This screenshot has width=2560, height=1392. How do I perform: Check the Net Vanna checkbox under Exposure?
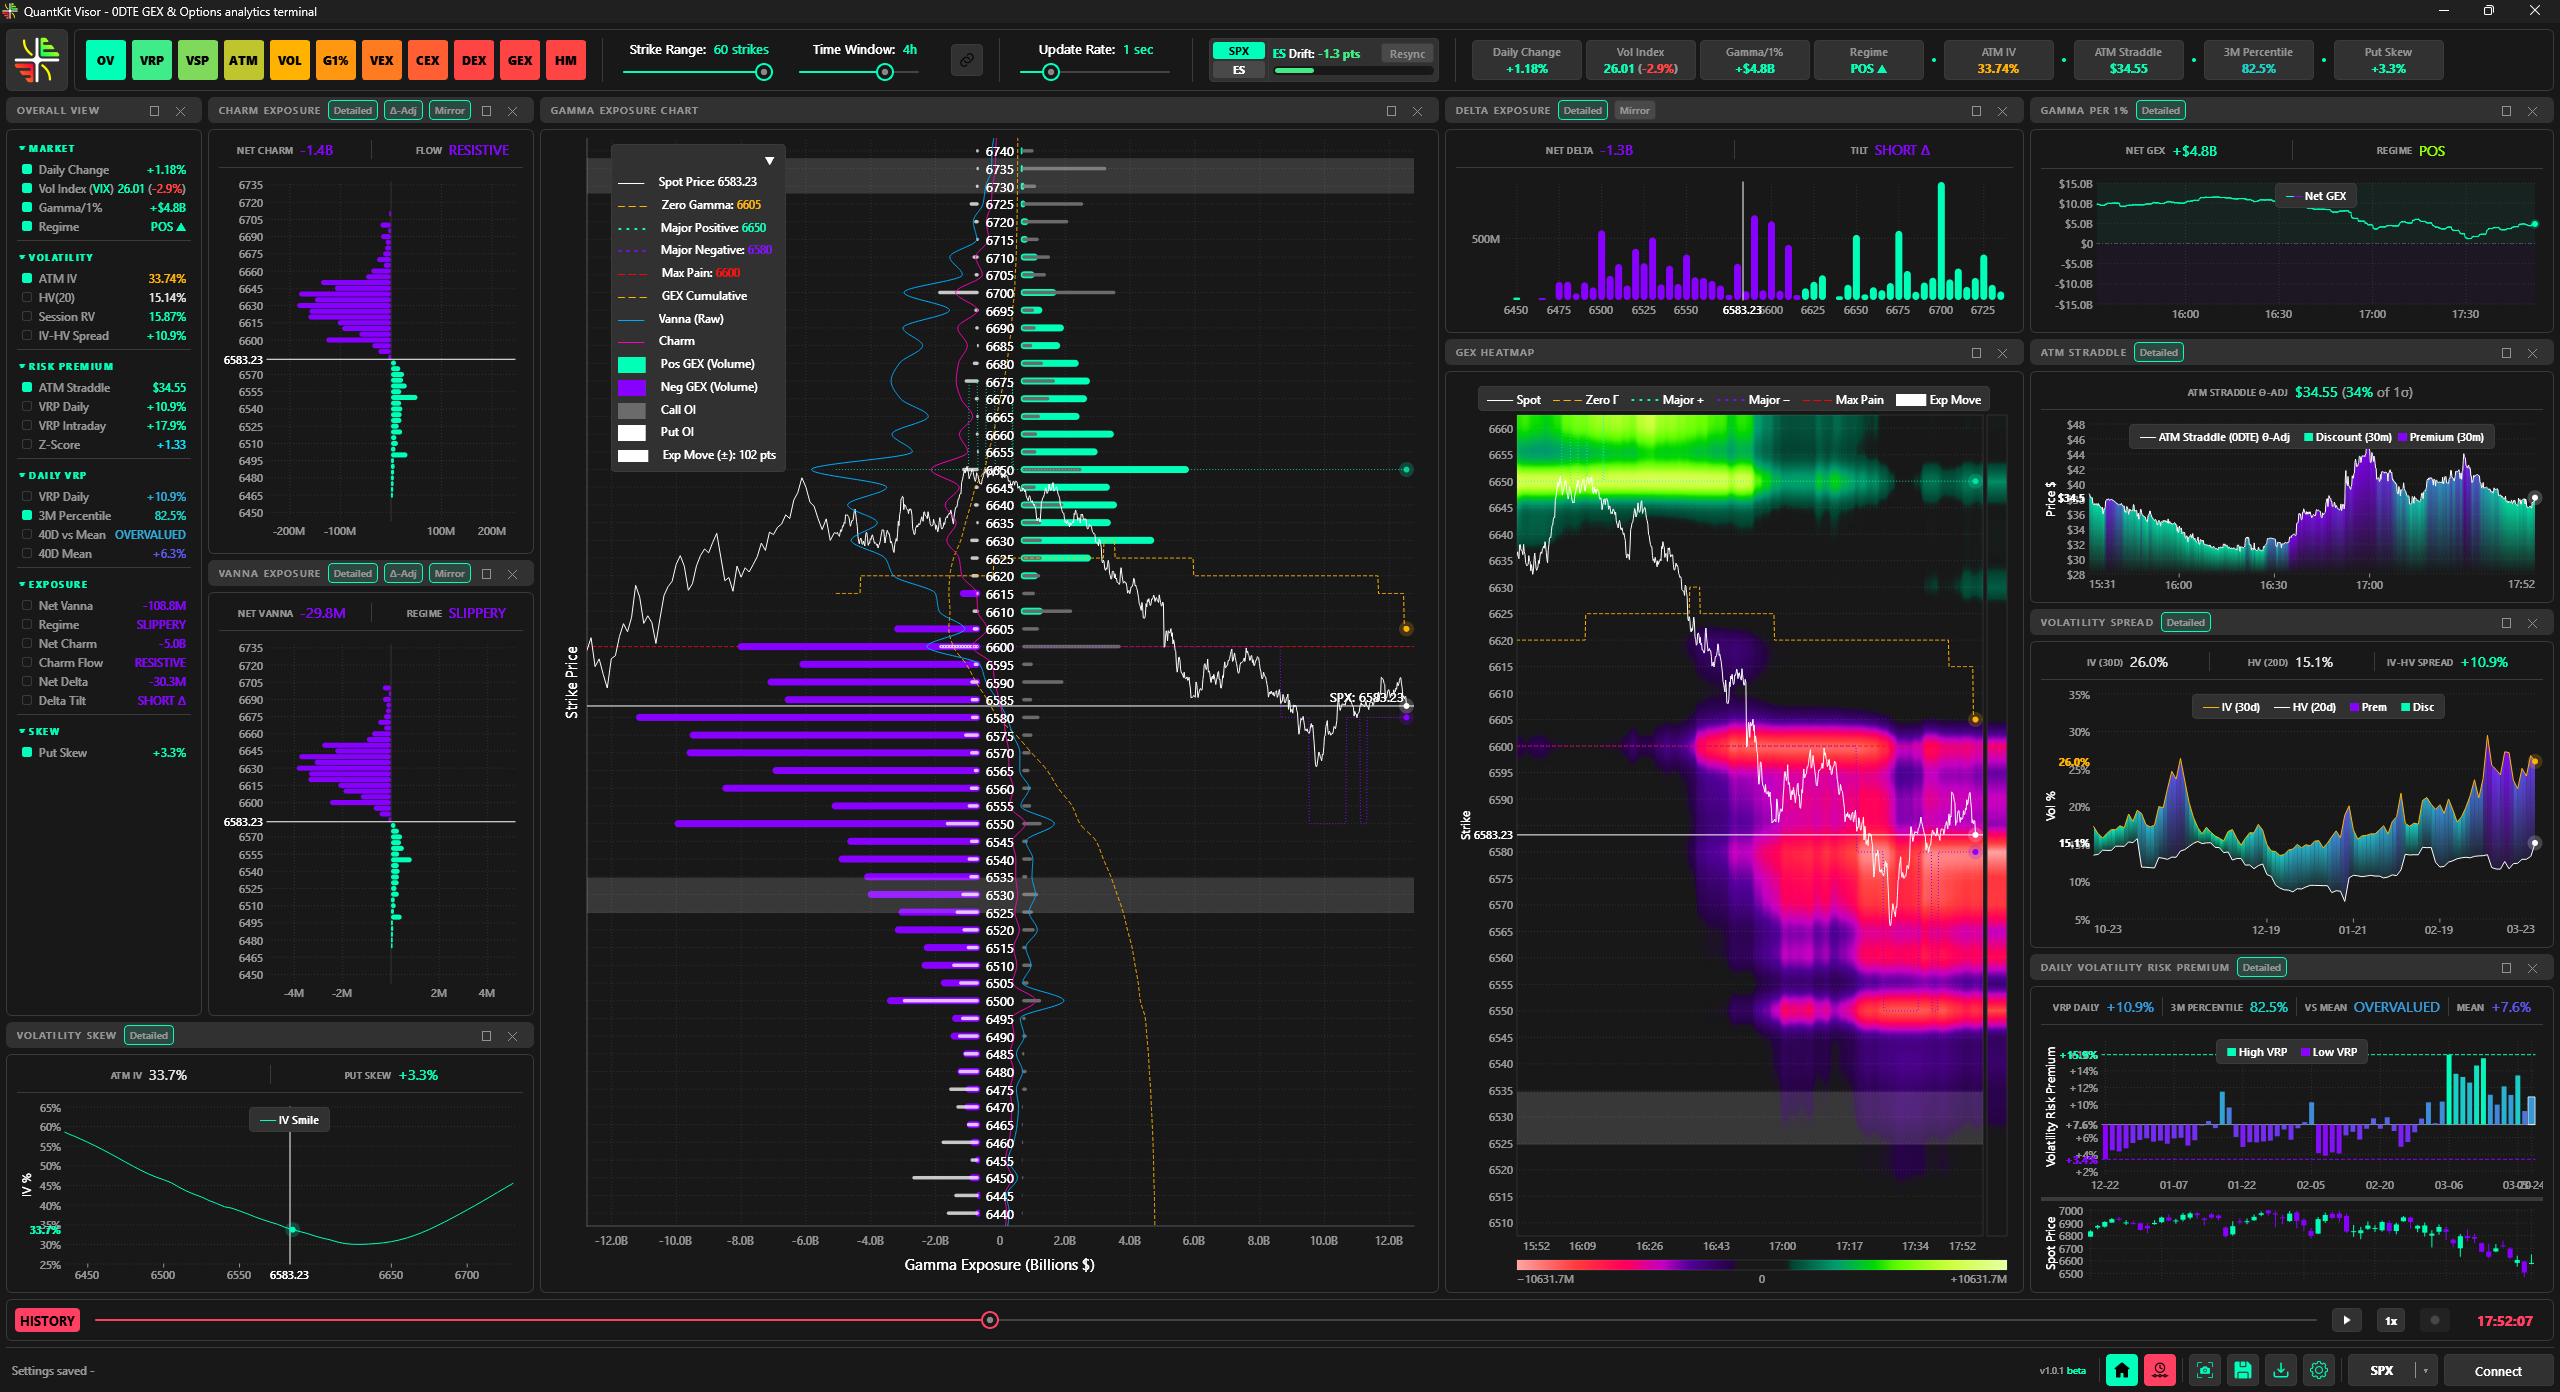28,605
